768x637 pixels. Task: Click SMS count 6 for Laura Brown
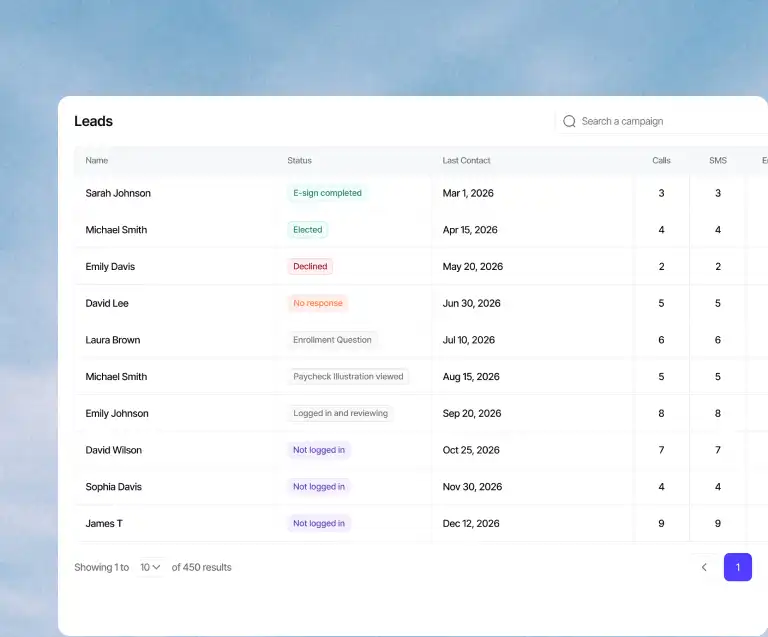coord(718,340)
